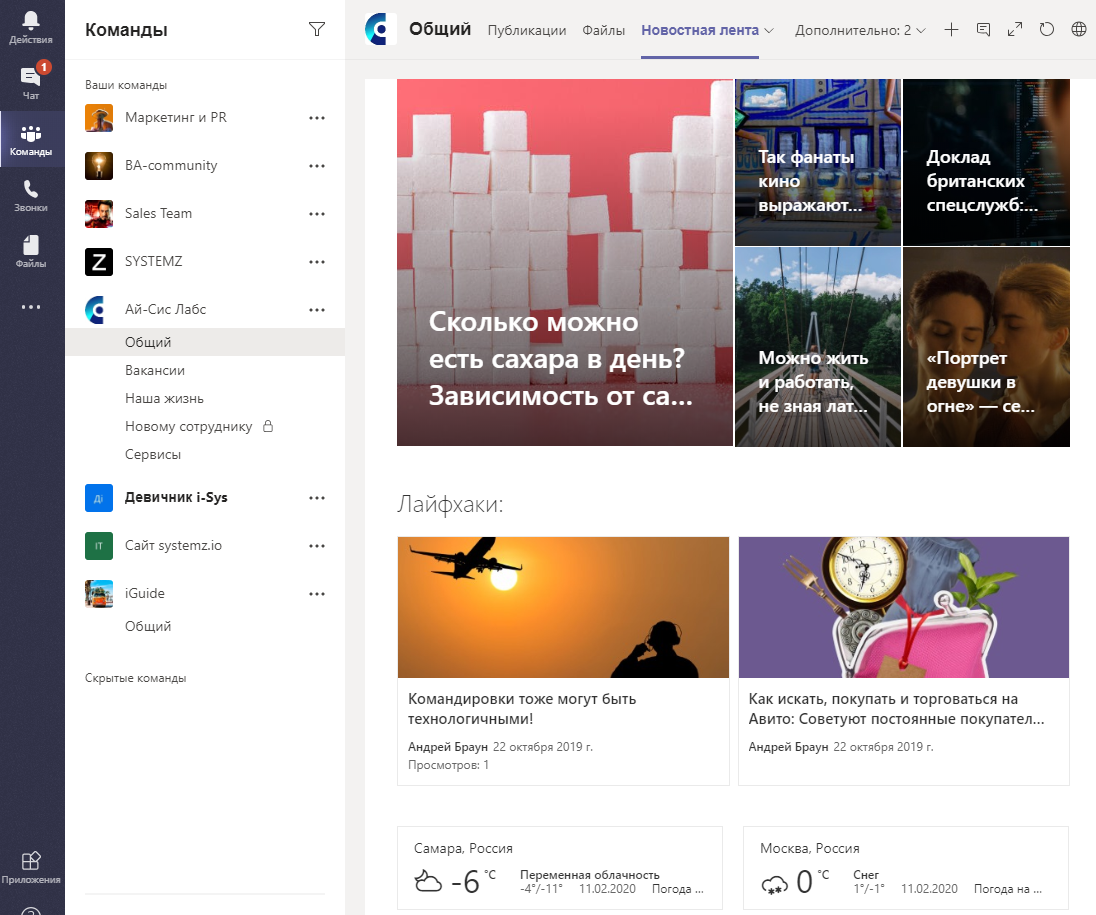Switch to the Звонки section

point(28,190)
